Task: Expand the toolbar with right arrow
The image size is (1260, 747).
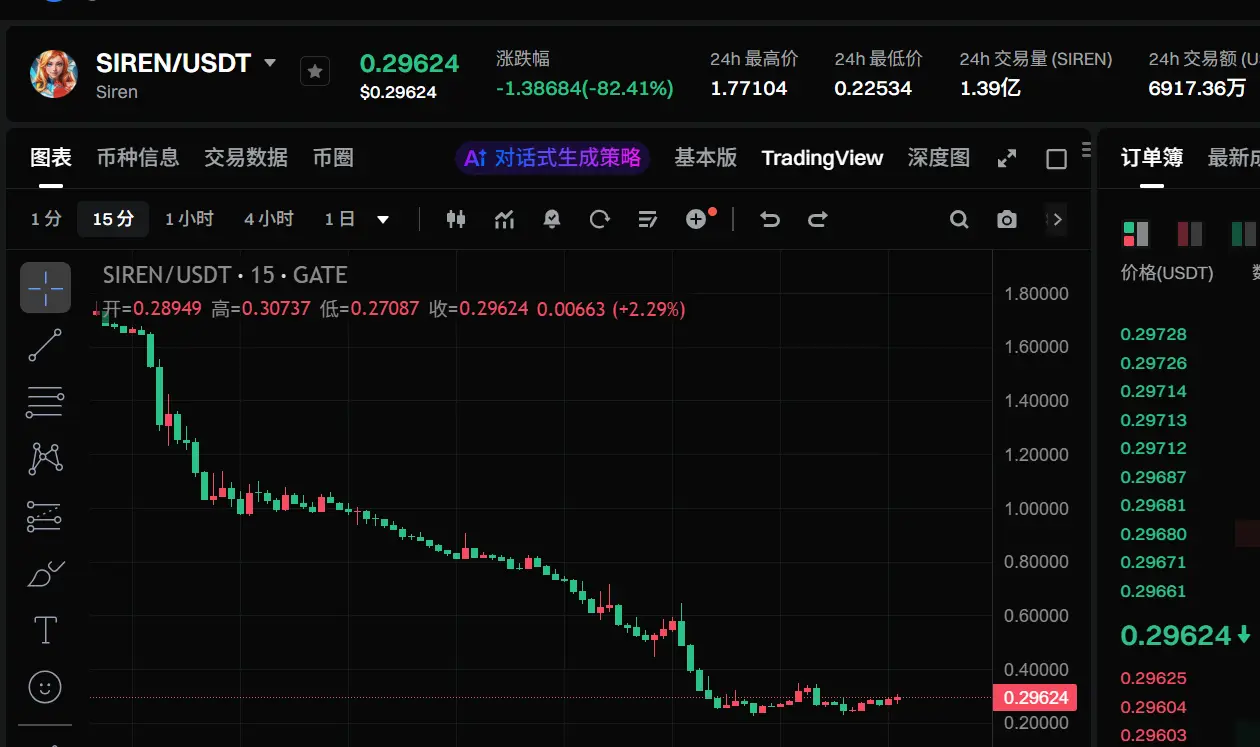Action: [1056, 219]
